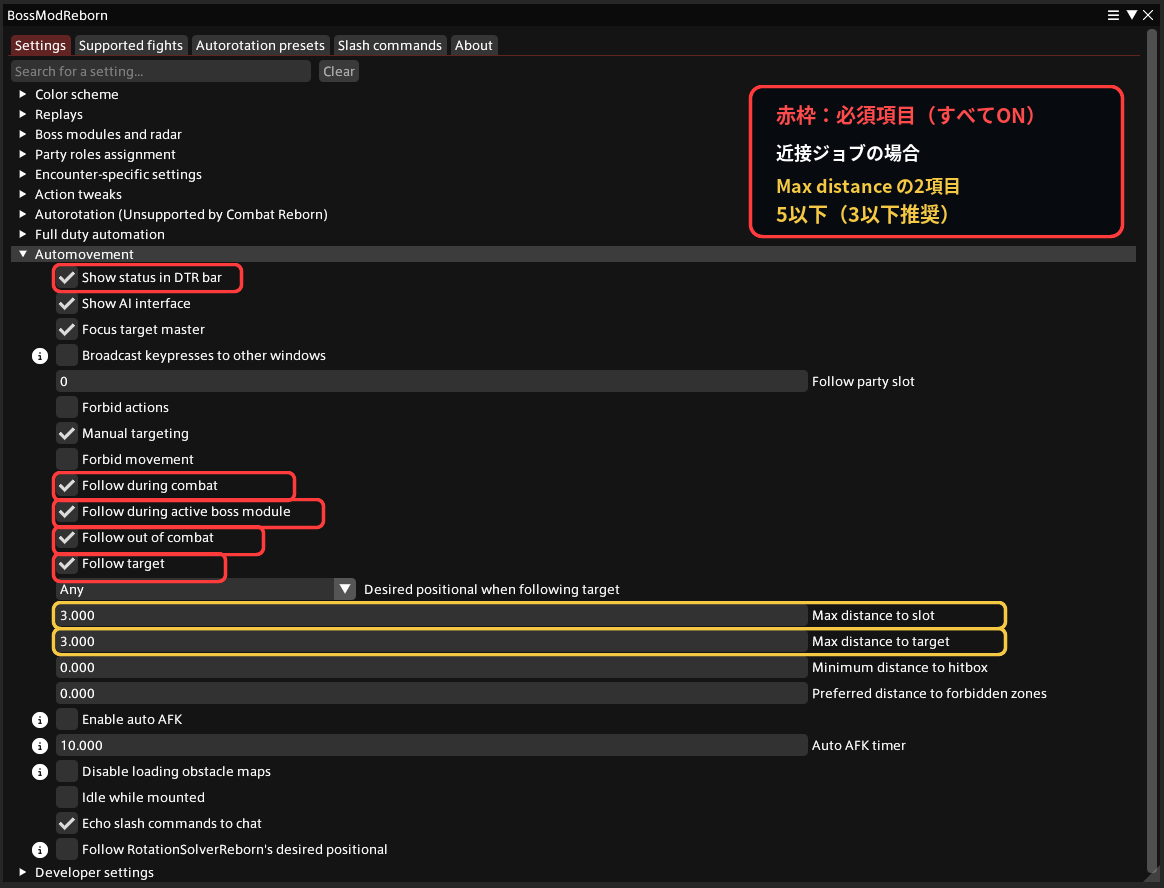This screenshot has width=1164, height=888.
Task: Click Max distance to target field
Action: tap(431, 641)
